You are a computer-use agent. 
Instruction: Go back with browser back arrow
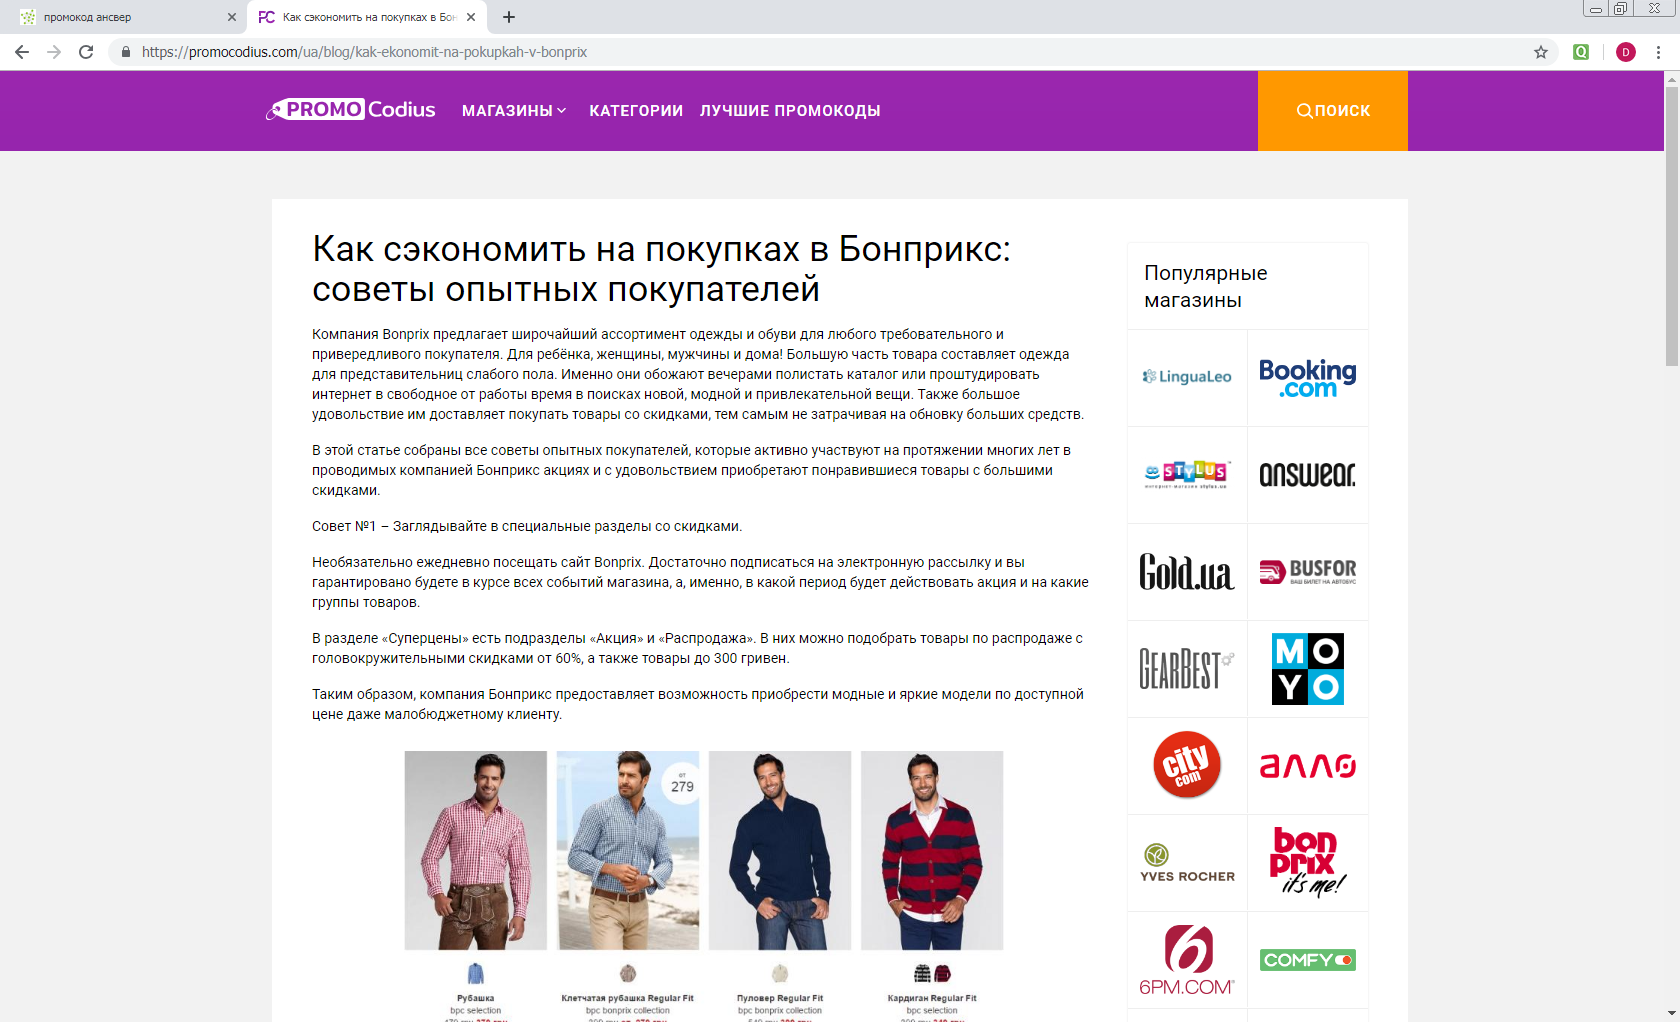22,52
